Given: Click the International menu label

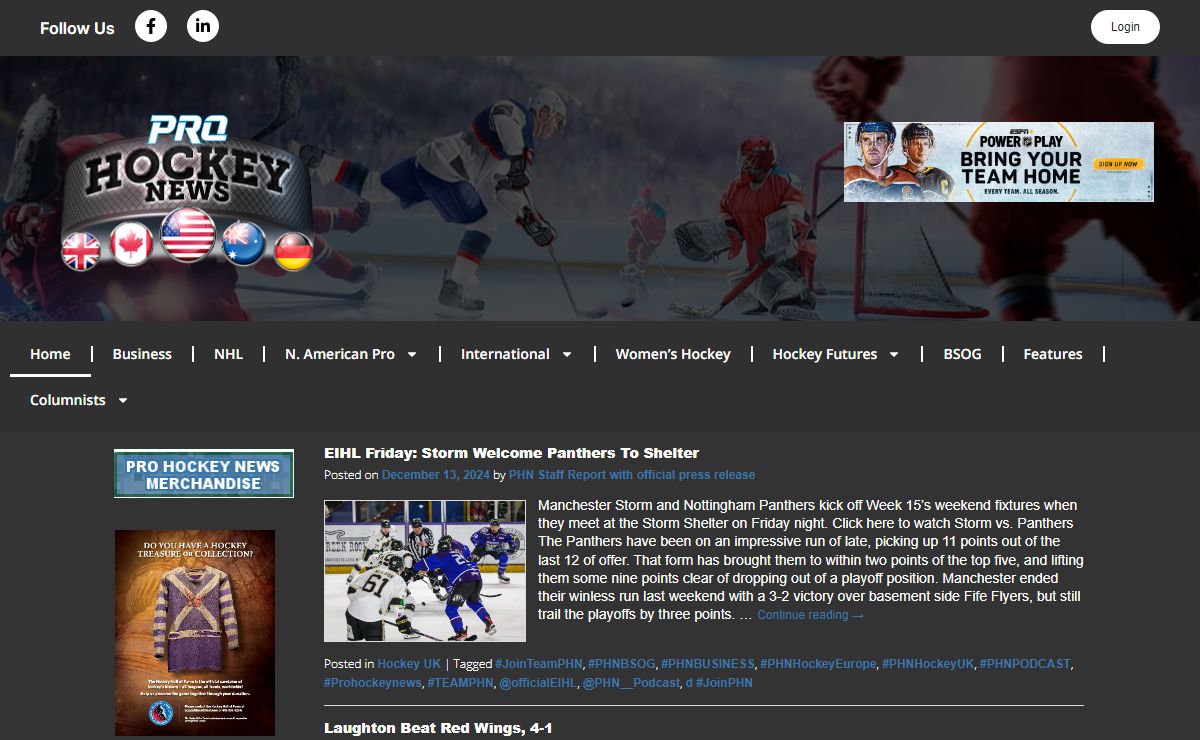Looking at the screenshot, I should click(505, 354).
